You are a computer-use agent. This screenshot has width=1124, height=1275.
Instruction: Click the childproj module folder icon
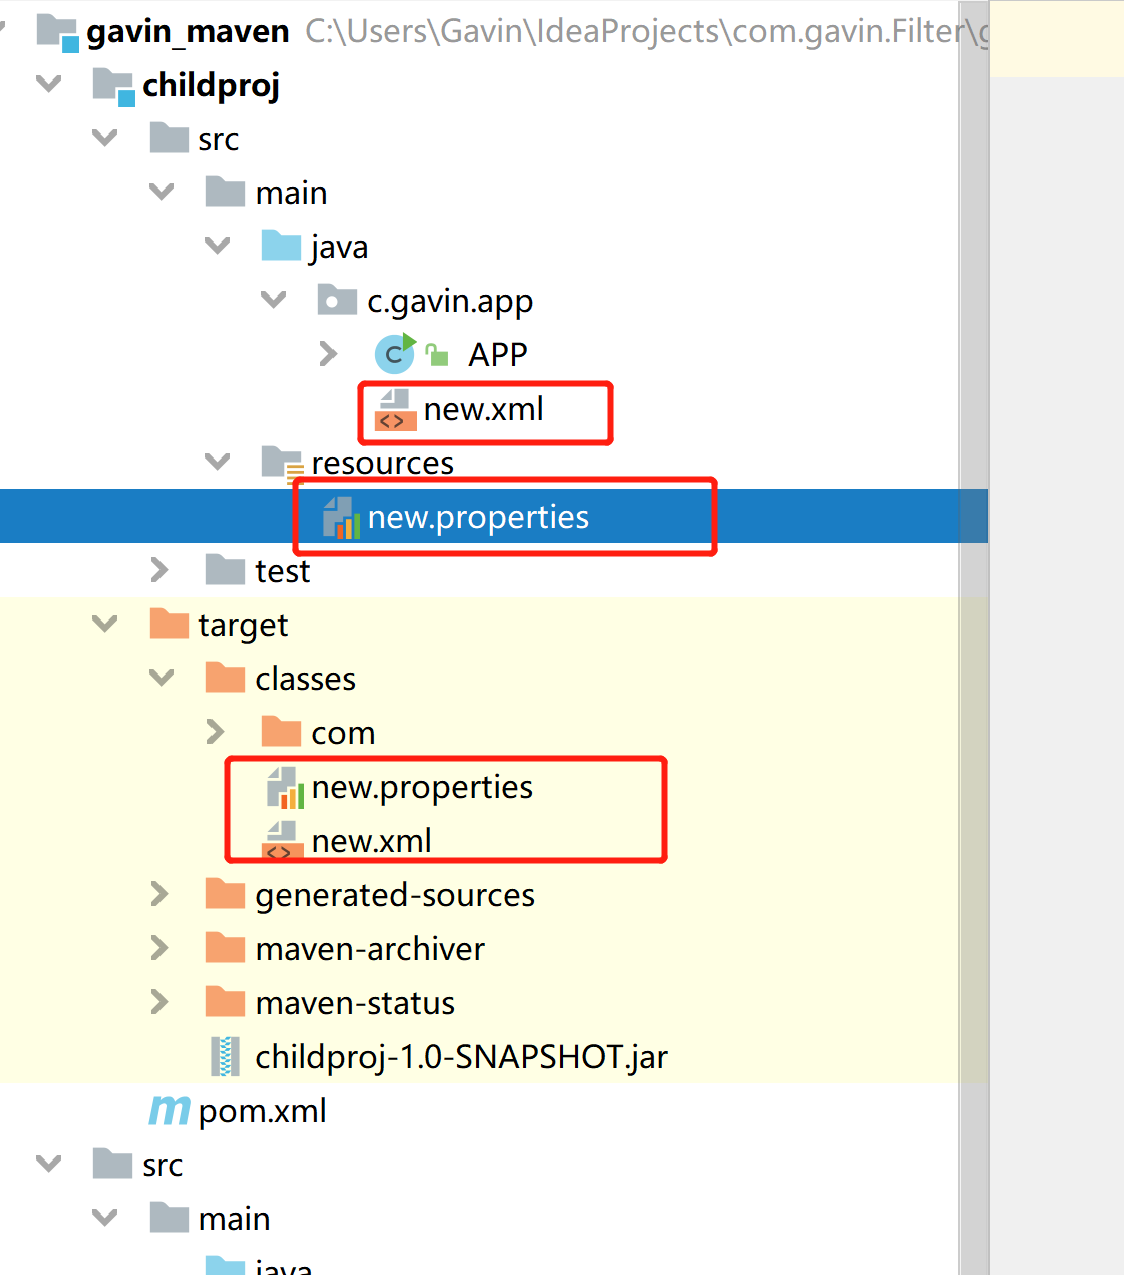pyautogui.click(x=114, y=87)
